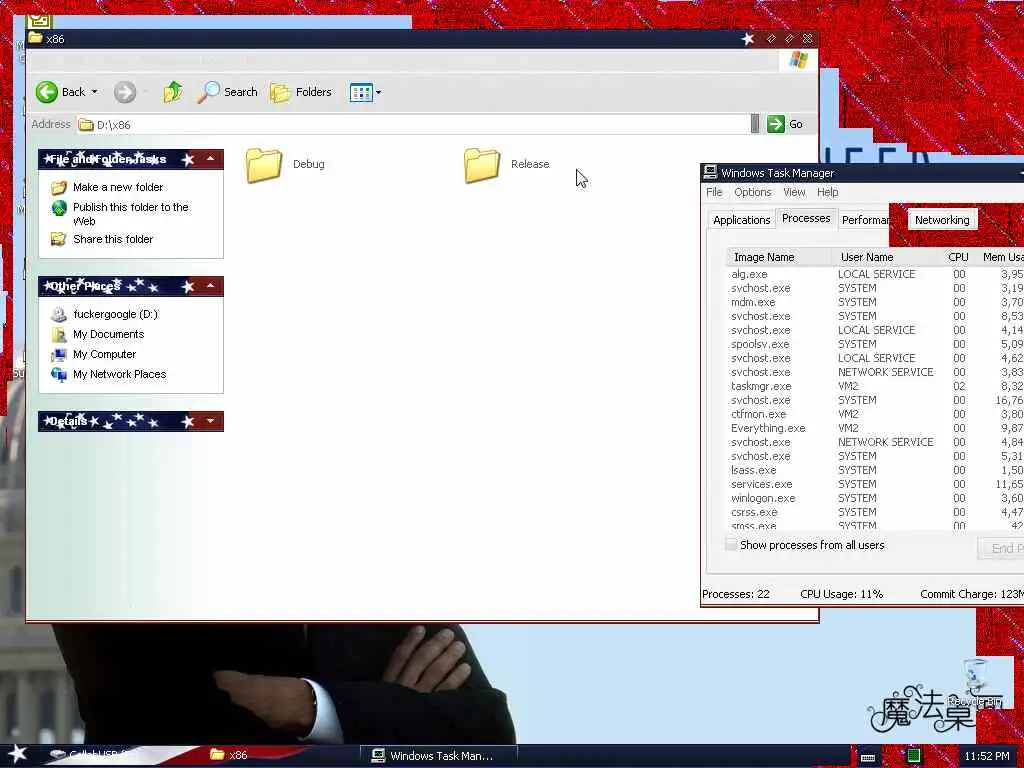Select the Release folder icon

tap(482, 165)
